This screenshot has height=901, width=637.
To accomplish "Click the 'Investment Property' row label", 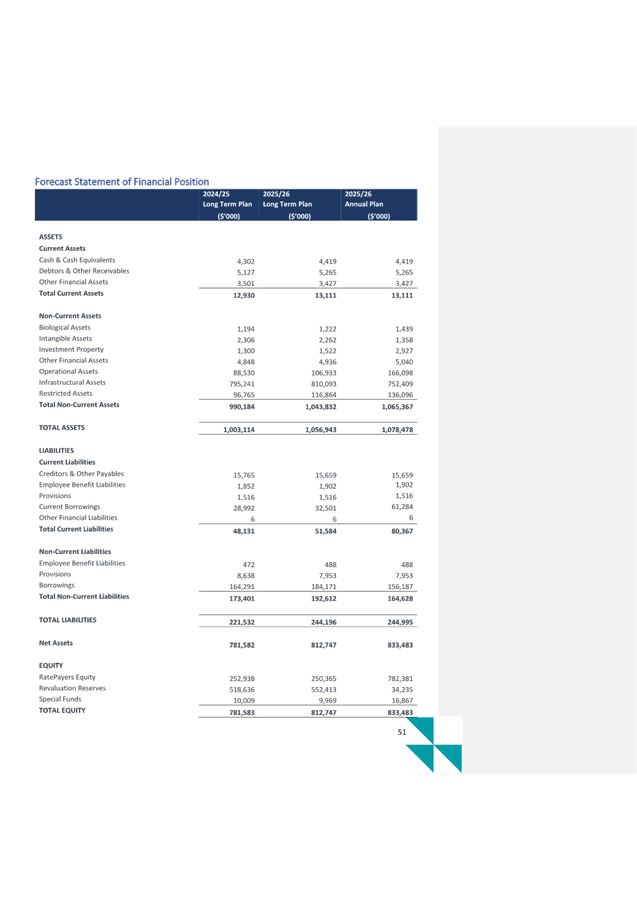I will pos(71,349).
